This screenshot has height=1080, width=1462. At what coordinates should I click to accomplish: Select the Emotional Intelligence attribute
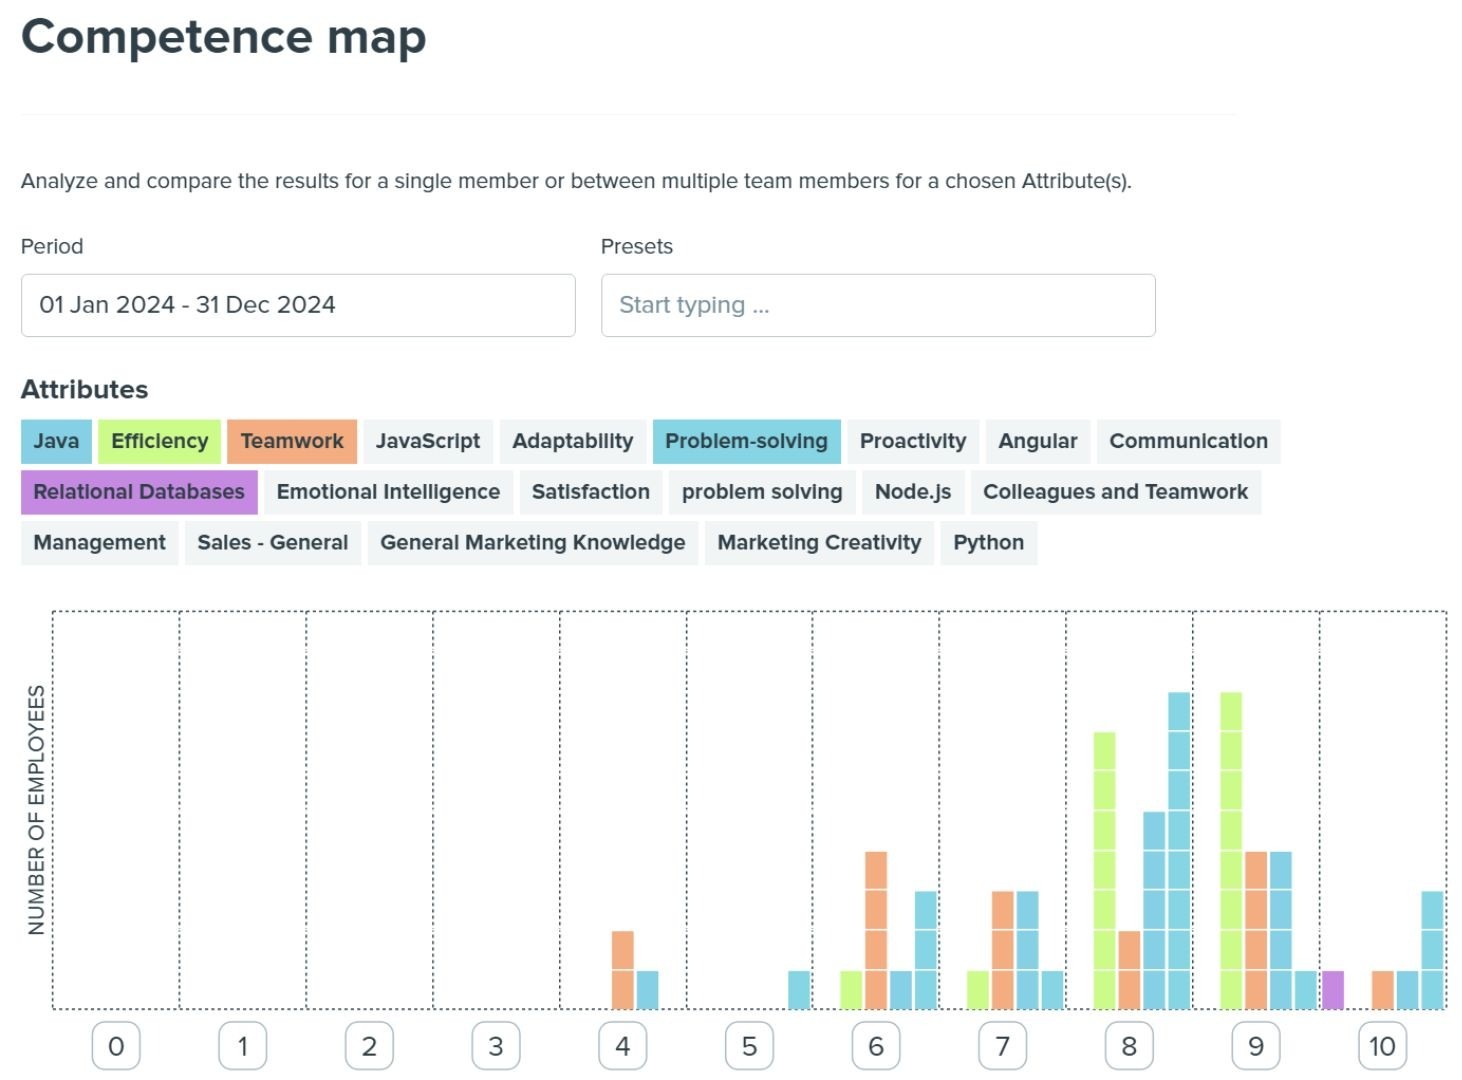pyautogui.click(x=388, y=492)
